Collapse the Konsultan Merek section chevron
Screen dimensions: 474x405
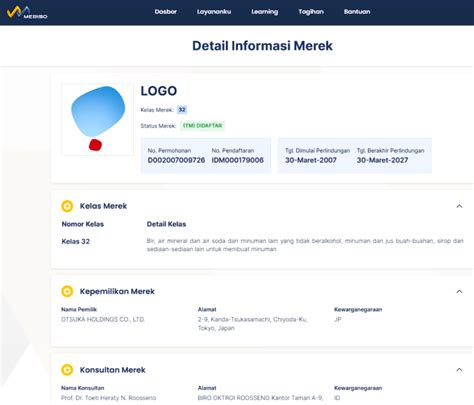(459, 370)
